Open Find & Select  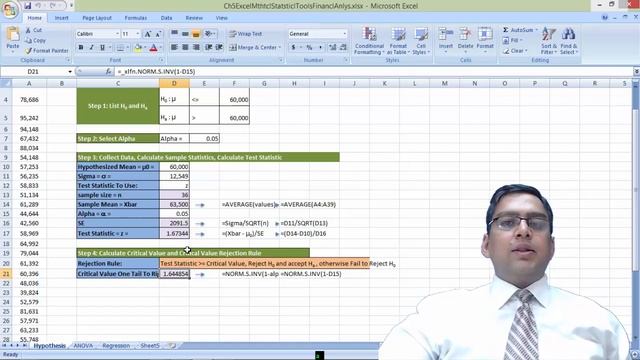coord(569,41)
